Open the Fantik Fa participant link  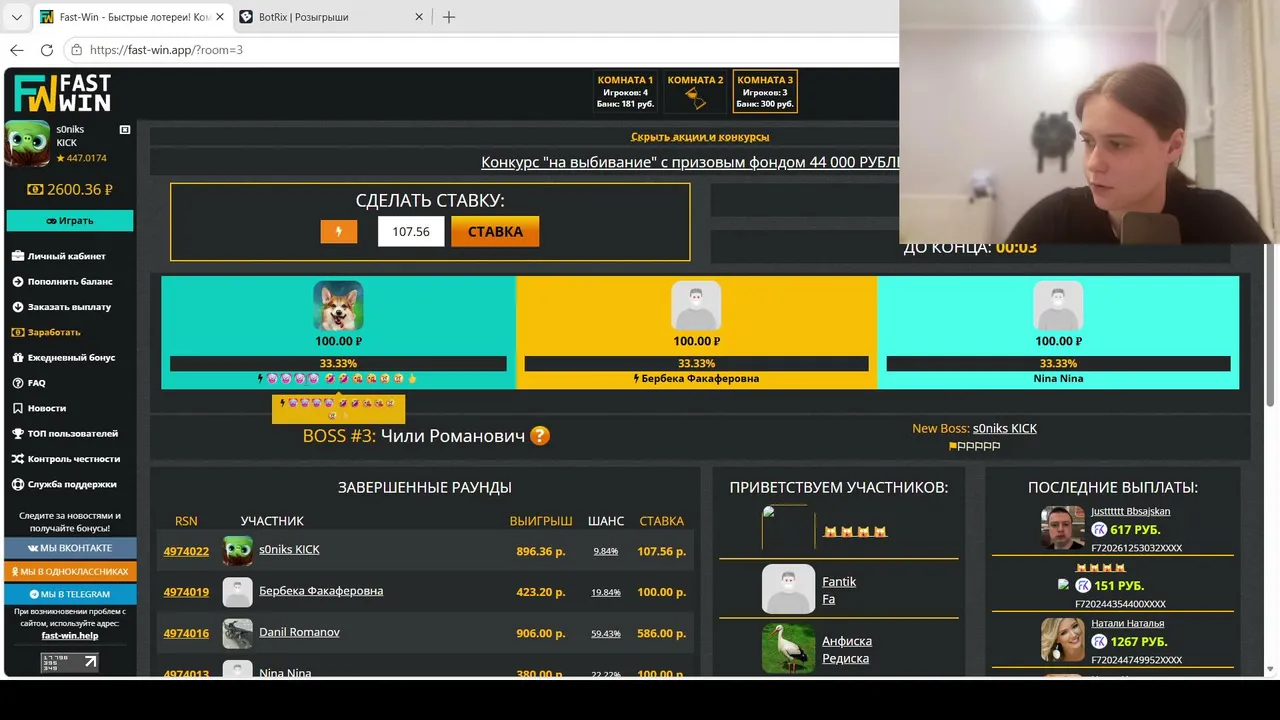point(839,590)
